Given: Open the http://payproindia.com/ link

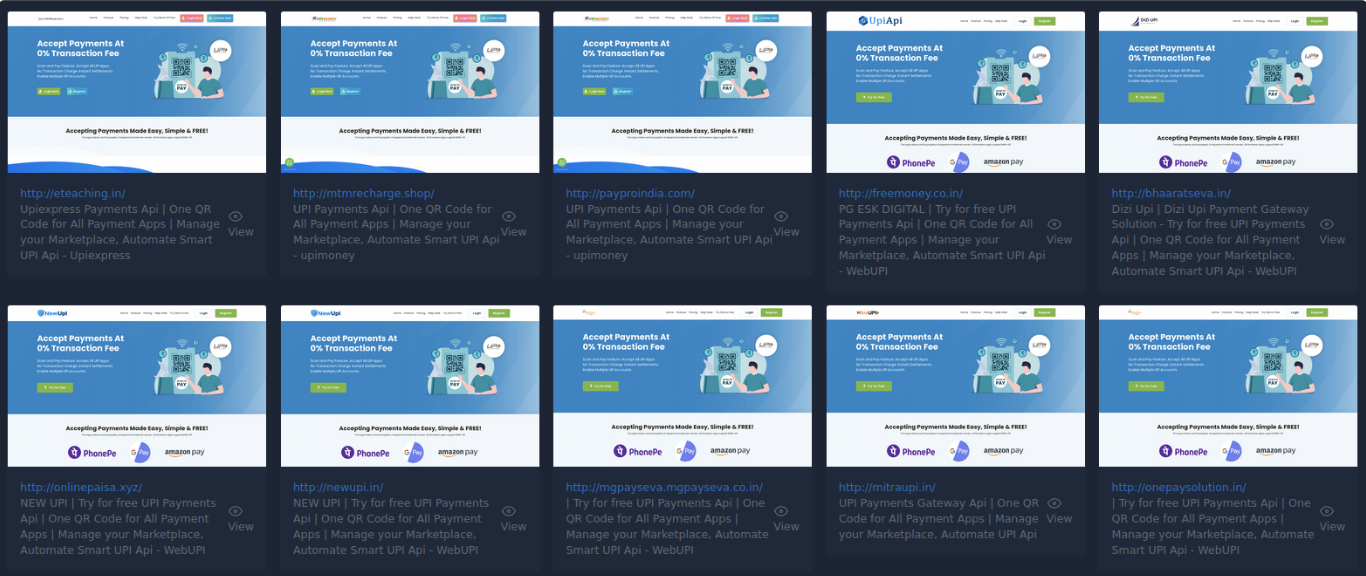Looking at the screenshot, I should tap(630, 193).
